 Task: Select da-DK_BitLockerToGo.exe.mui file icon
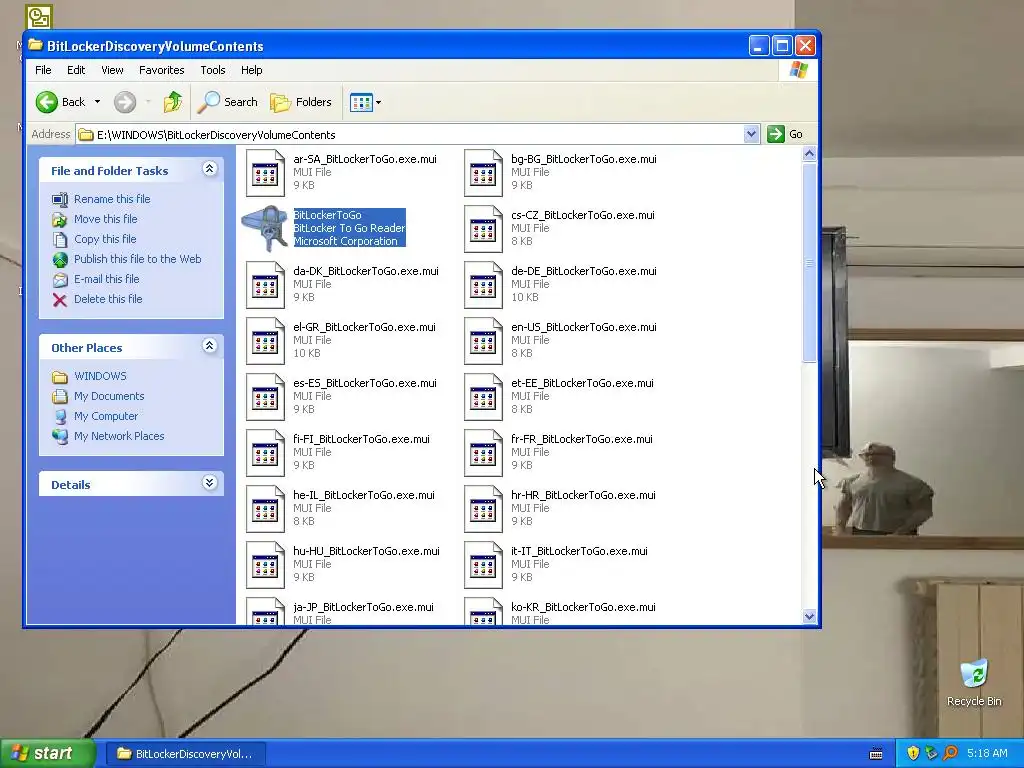click(x=265, y=285)
